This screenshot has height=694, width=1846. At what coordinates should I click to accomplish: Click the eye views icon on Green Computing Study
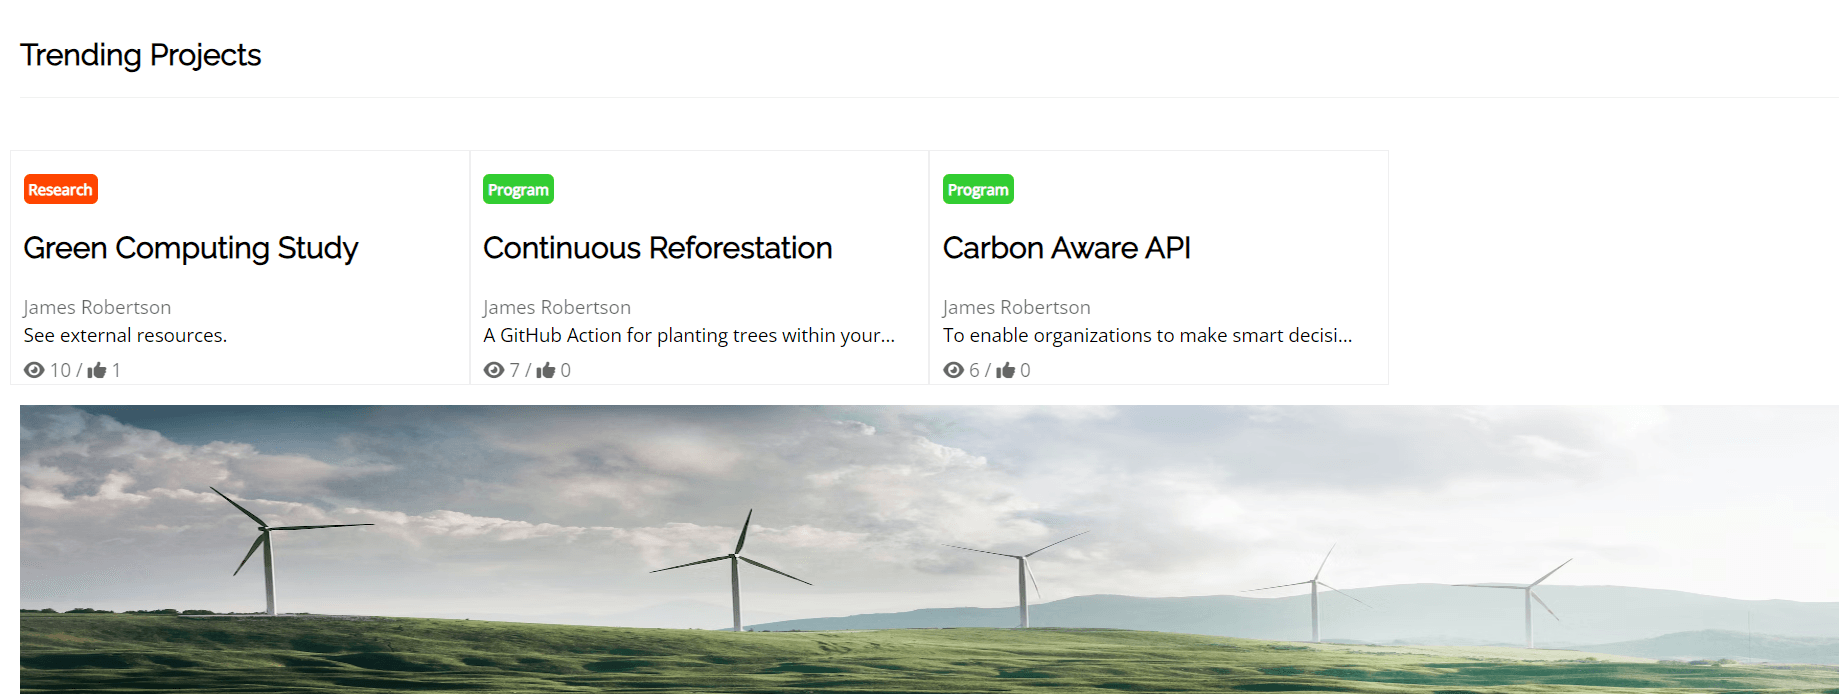tap(34, 370)
